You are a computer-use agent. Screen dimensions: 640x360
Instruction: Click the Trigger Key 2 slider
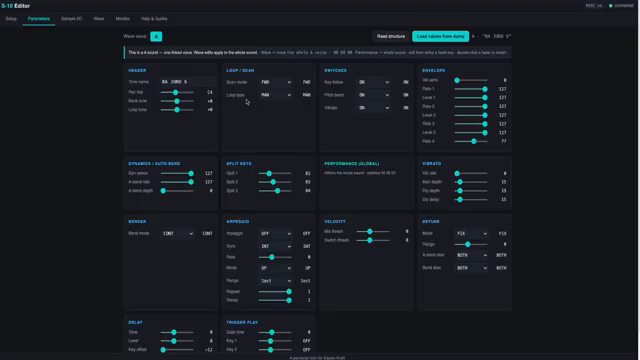275,350
